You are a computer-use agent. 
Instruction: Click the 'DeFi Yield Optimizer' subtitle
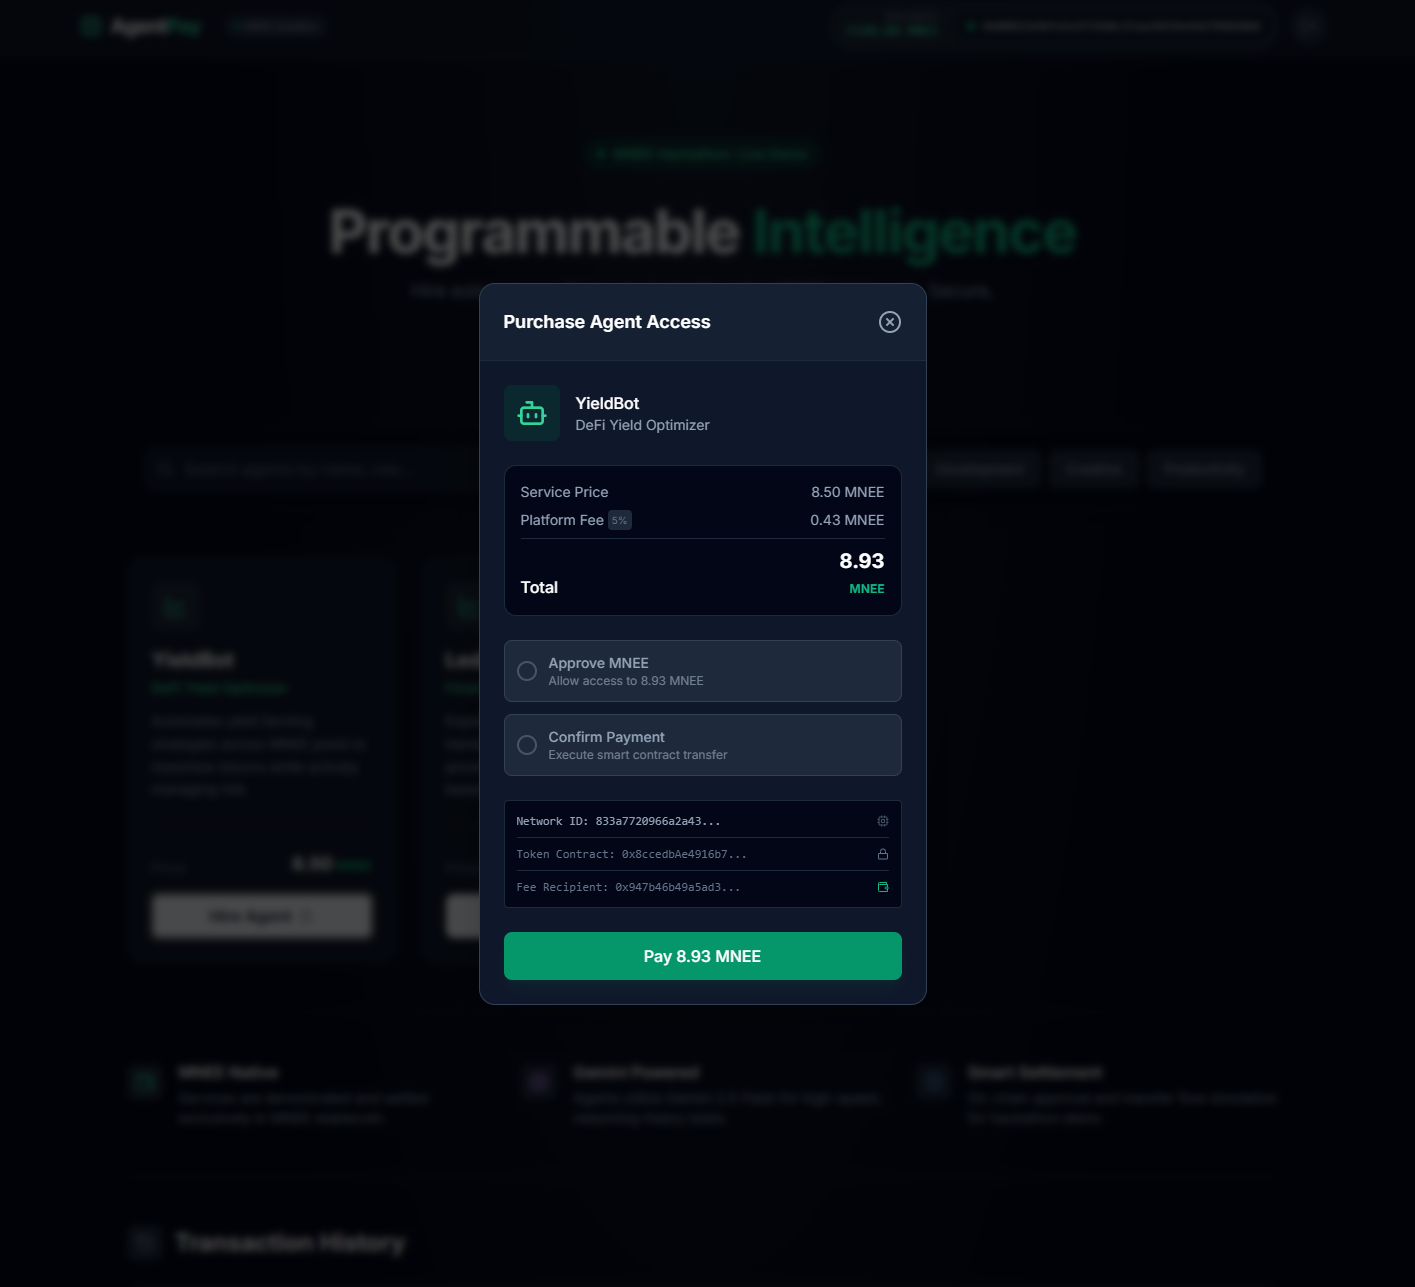pos(642,425)
